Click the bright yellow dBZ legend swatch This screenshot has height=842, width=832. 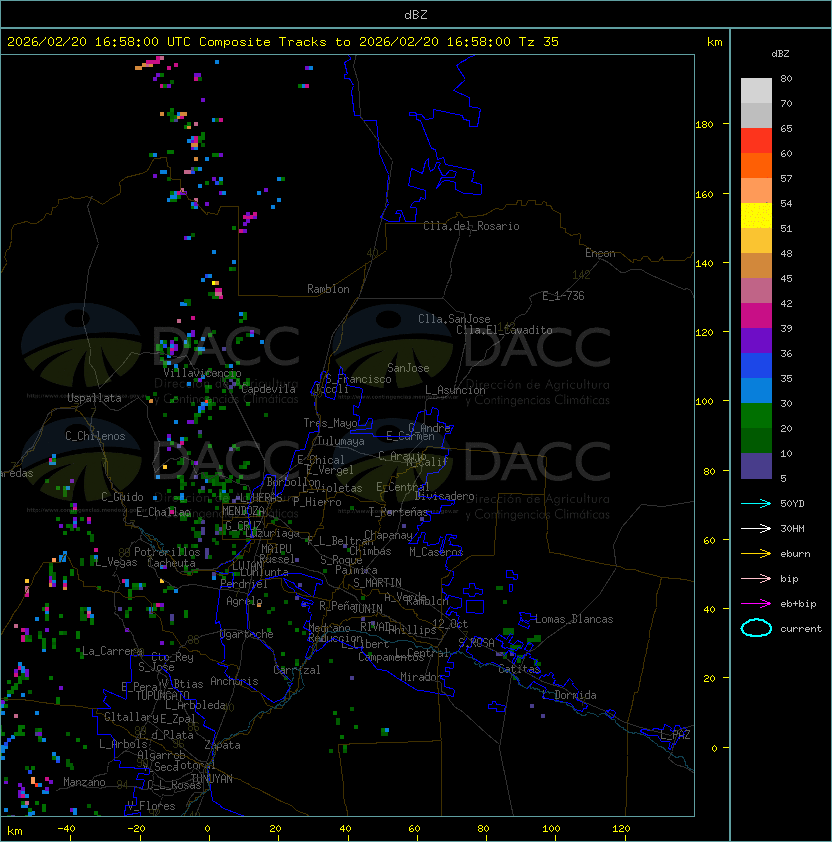(756, 216)
